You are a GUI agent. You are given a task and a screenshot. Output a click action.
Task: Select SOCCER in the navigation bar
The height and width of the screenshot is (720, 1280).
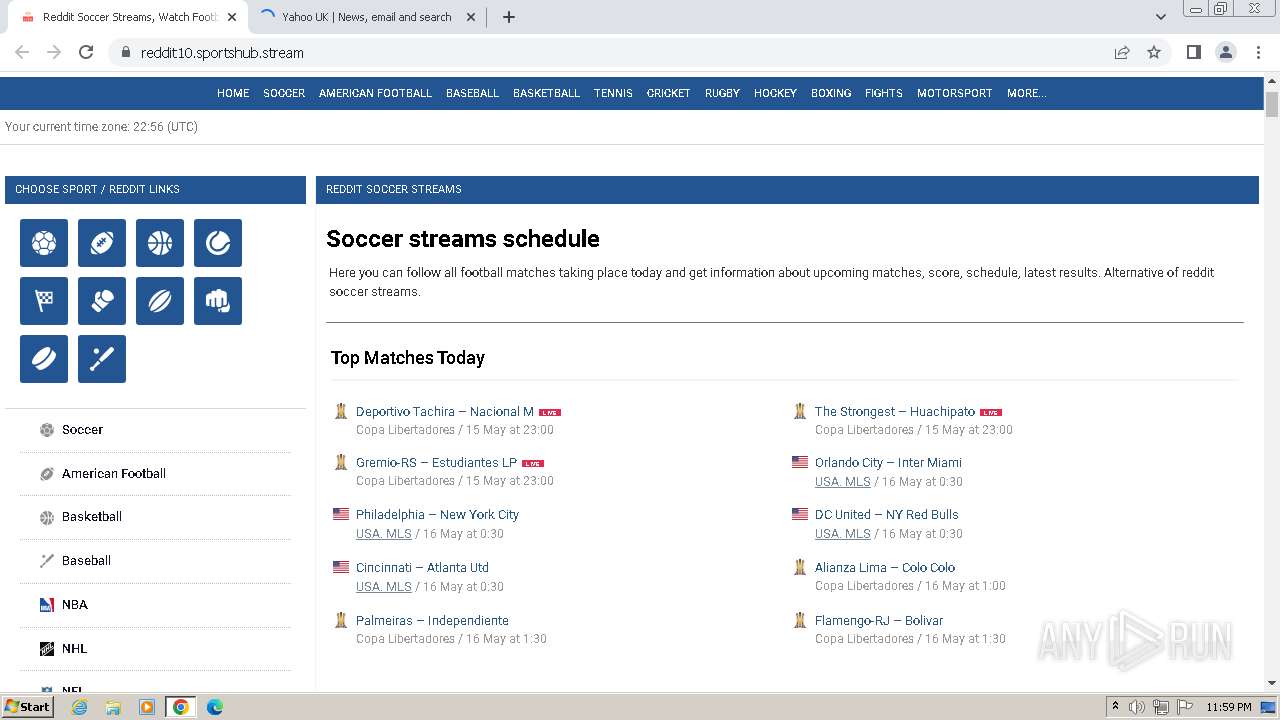[x=284, y=93]
